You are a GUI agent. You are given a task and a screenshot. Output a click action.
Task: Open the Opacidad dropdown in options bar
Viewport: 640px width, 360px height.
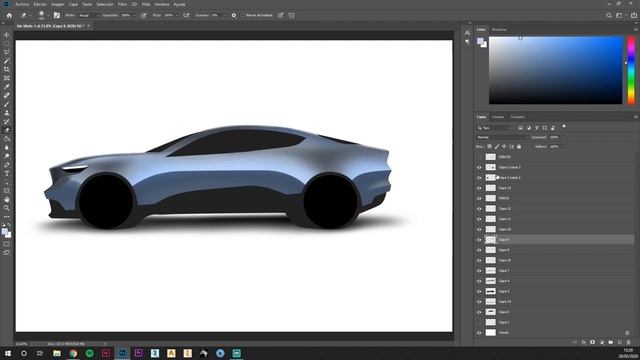pos(134,16)
